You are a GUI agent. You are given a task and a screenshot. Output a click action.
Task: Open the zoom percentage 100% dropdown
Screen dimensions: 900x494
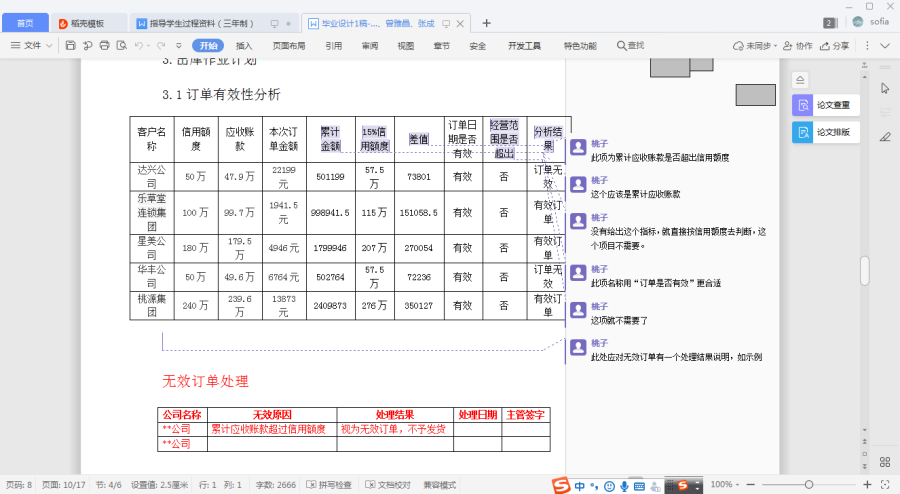pyautogui.click(x=725, y=484)
